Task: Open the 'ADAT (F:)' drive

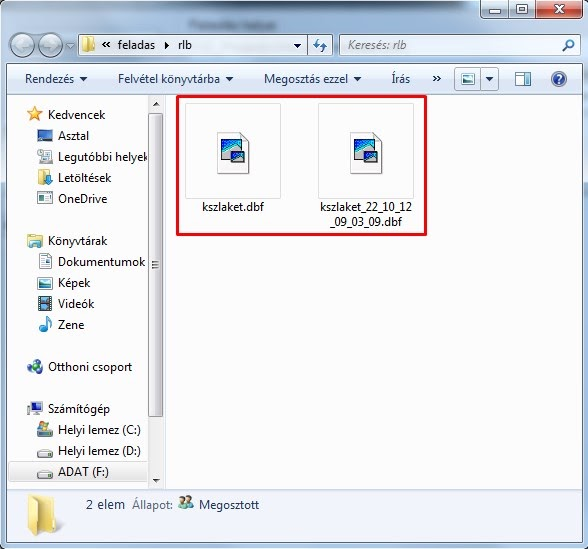Action: (x=83, y=472)
